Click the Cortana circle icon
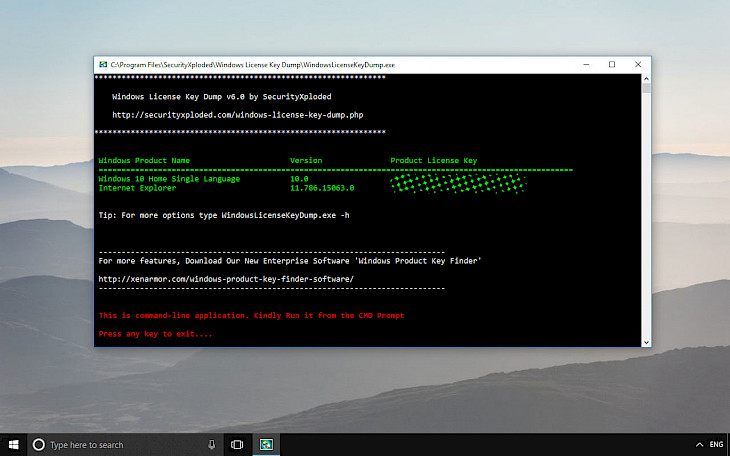 tap(39, 445)
